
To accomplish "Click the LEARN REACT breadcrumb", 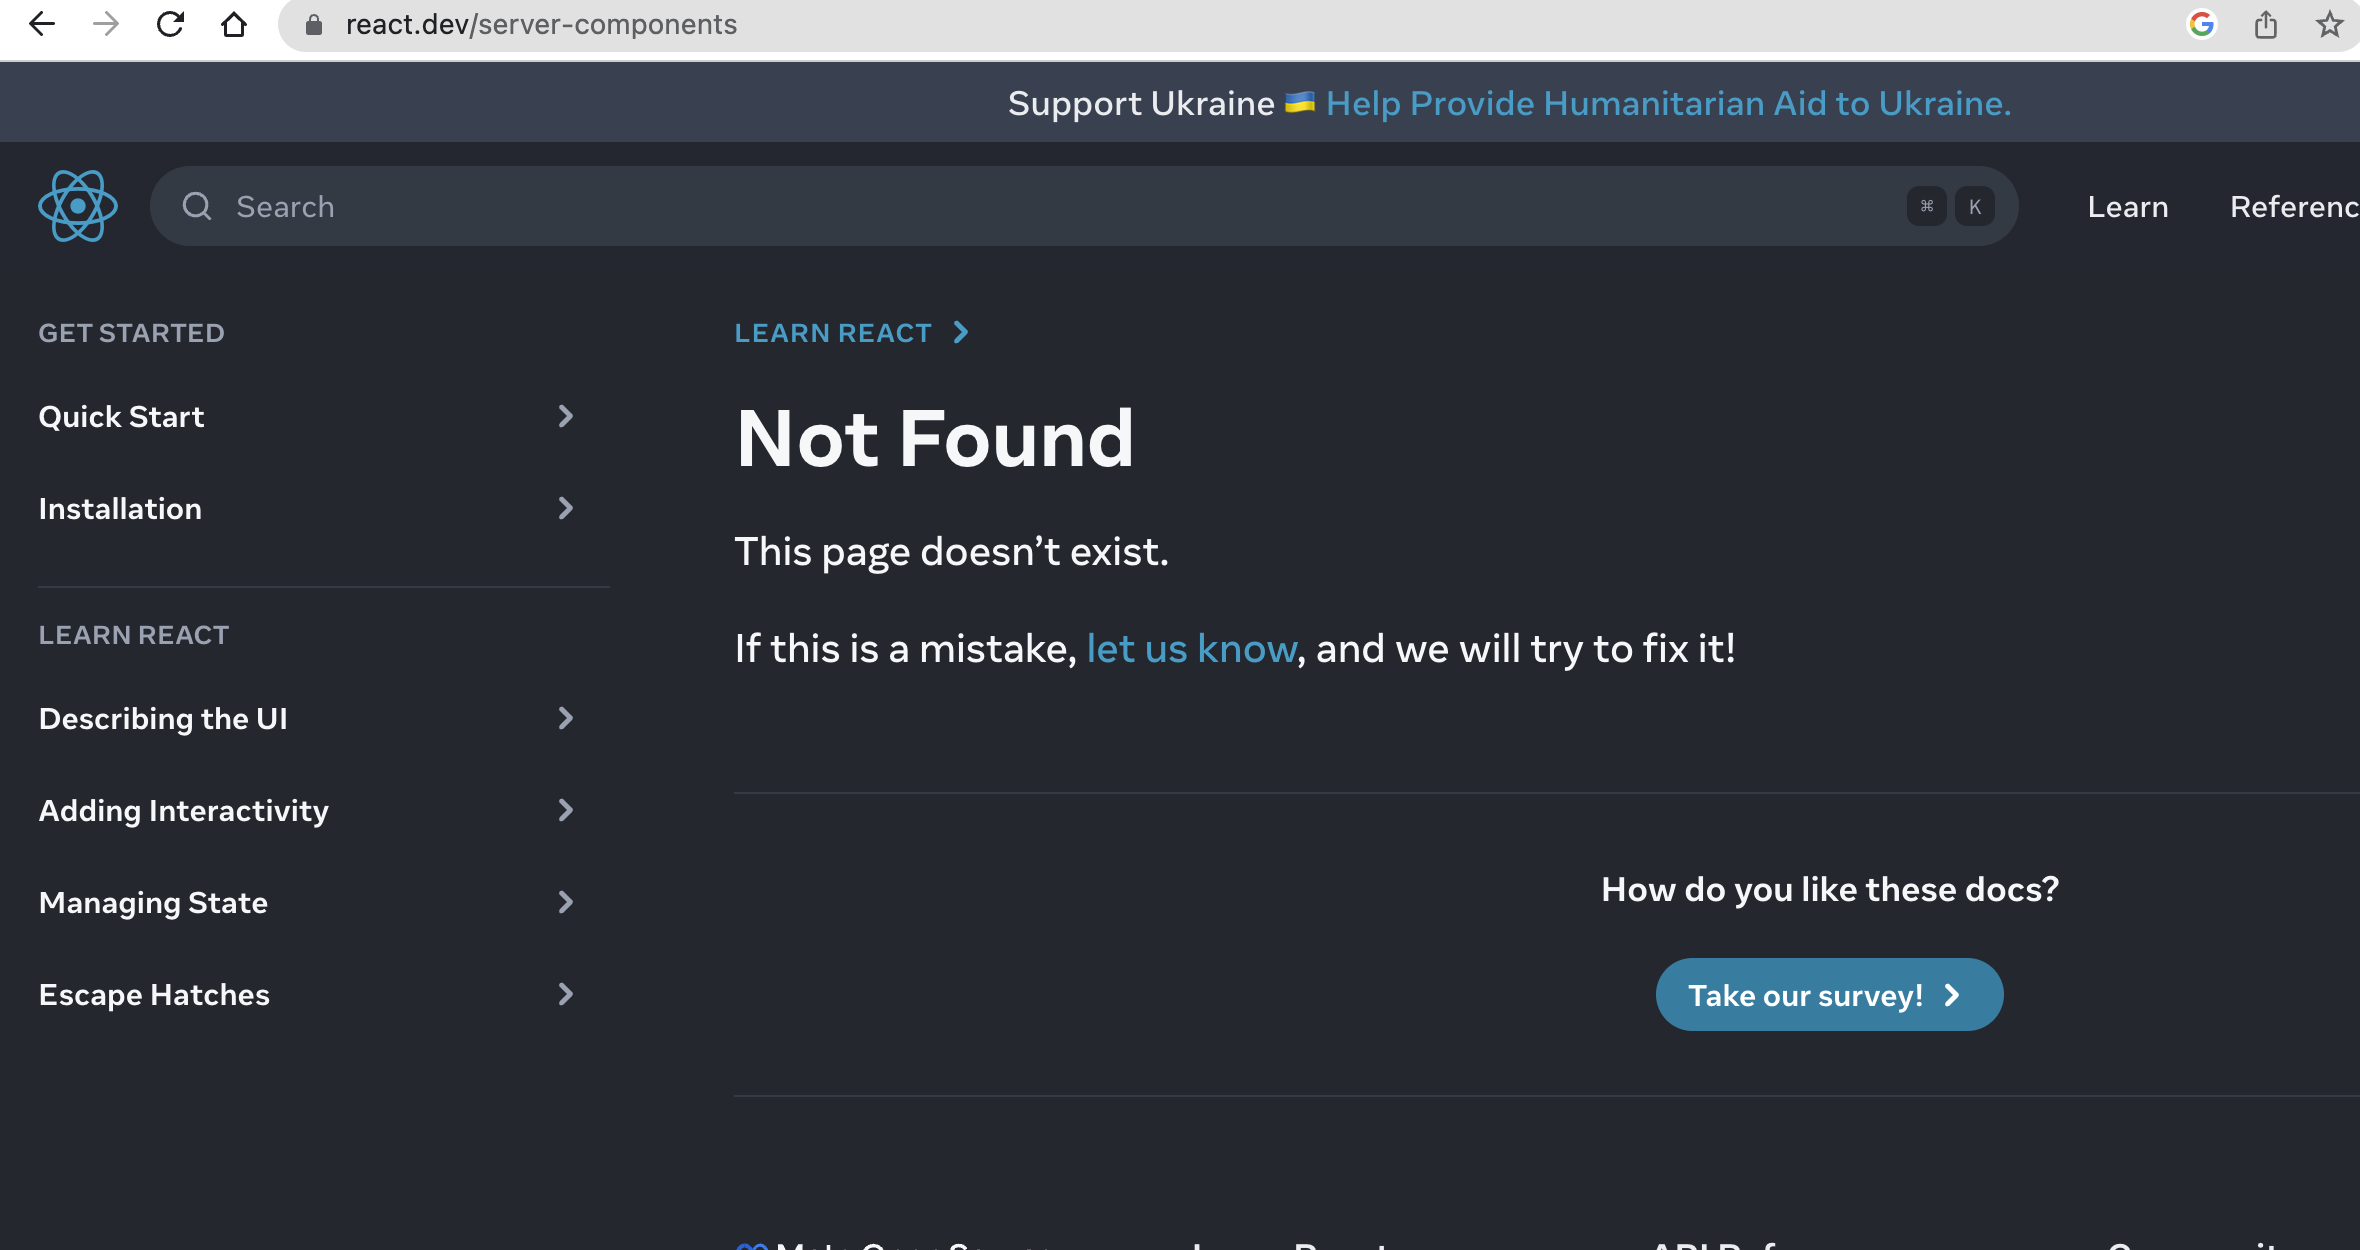I will [833, 333].
